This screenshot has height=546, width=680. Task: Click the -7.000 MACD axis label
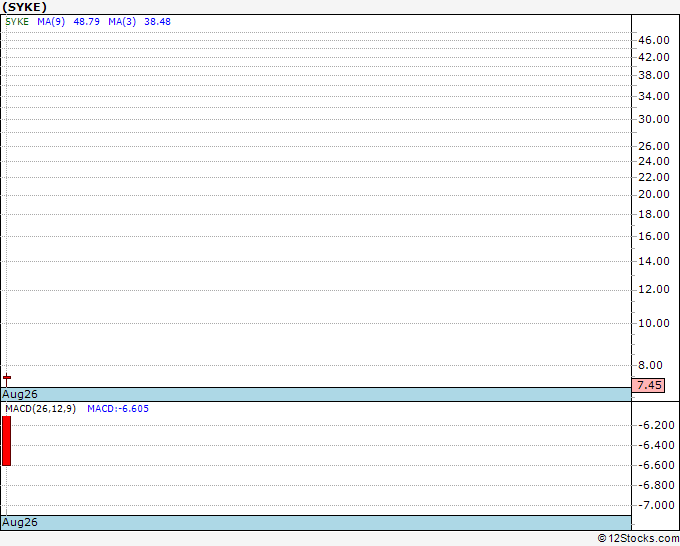point(657,505)
